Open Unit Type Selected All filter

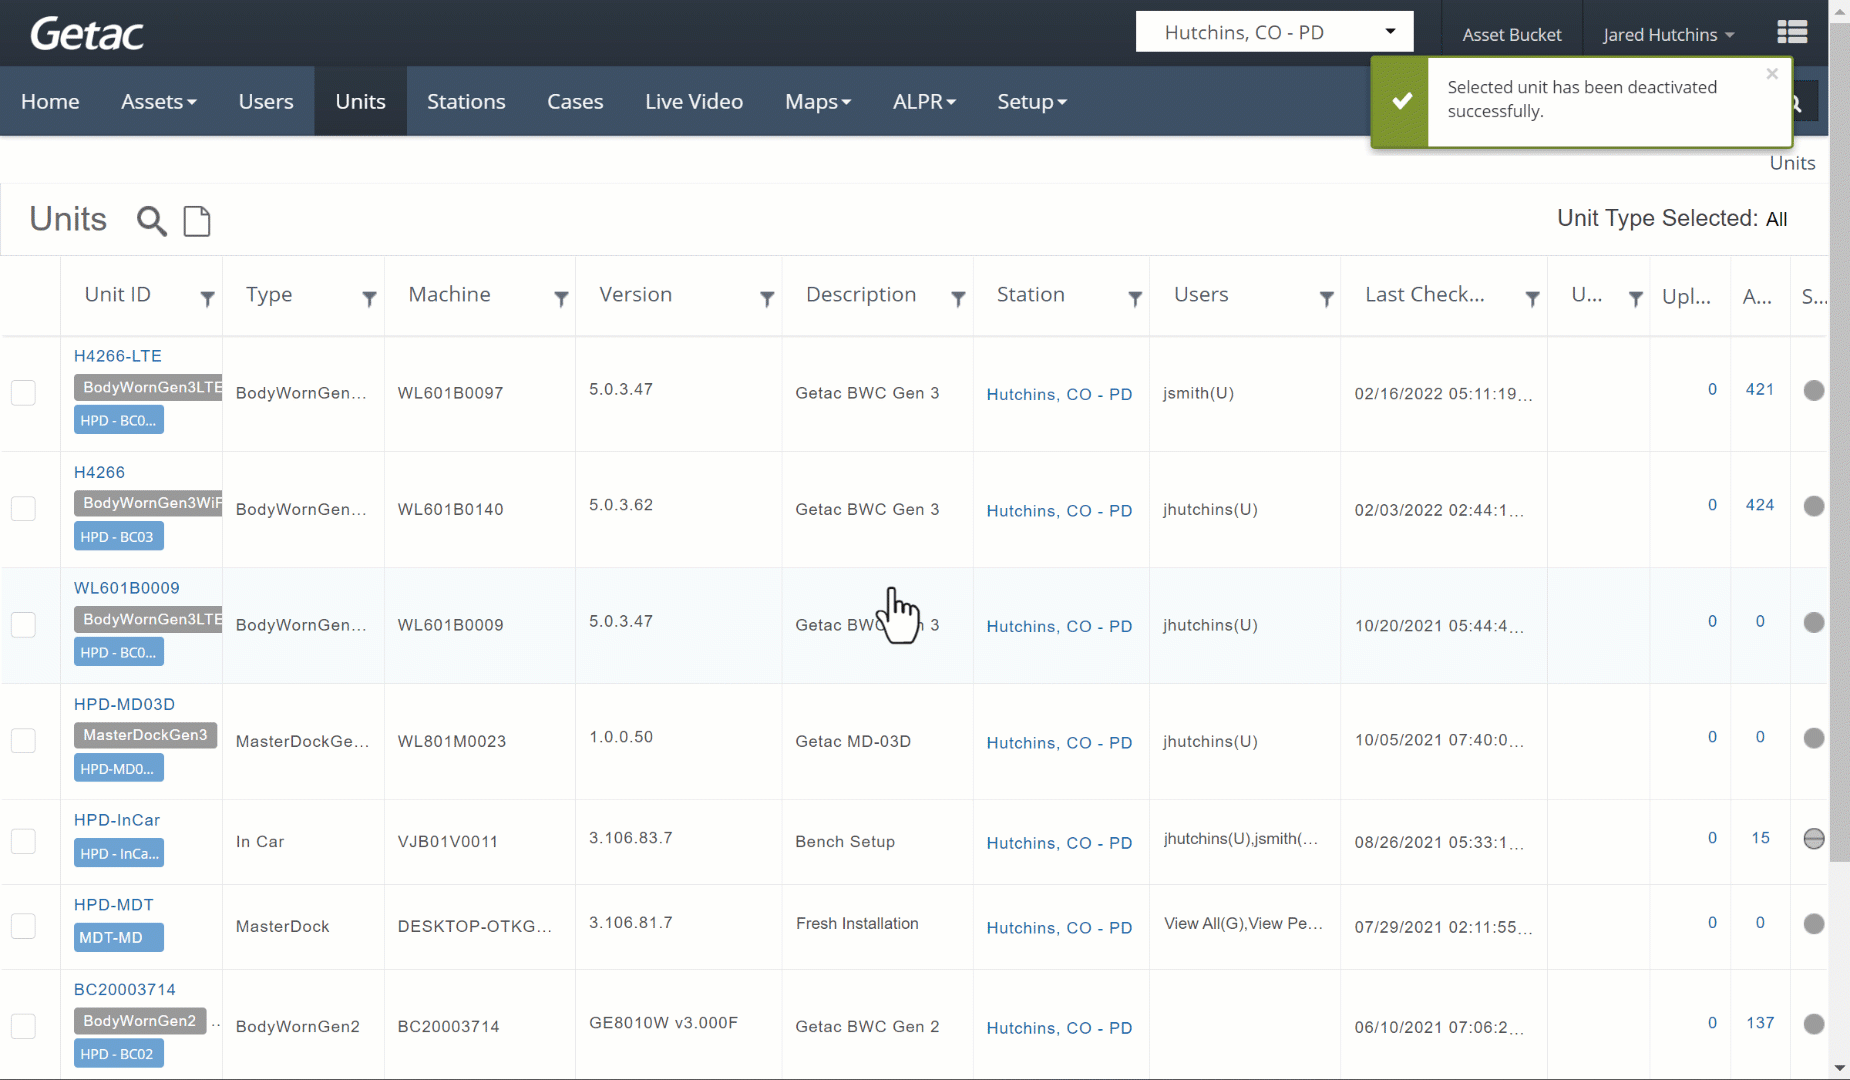coord(1776,219)
